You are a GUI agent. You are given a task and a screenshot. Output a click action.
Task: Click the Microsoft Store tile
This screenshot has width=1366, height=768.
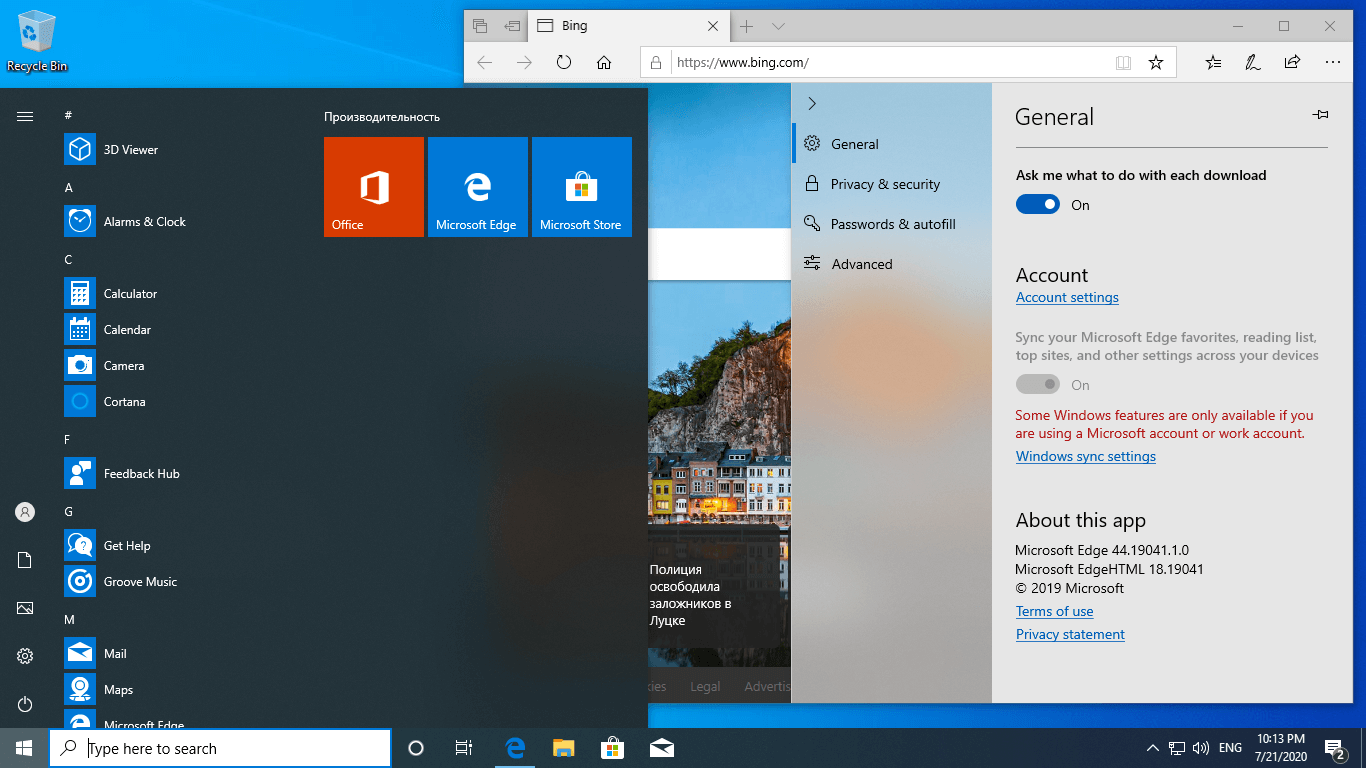582,187
